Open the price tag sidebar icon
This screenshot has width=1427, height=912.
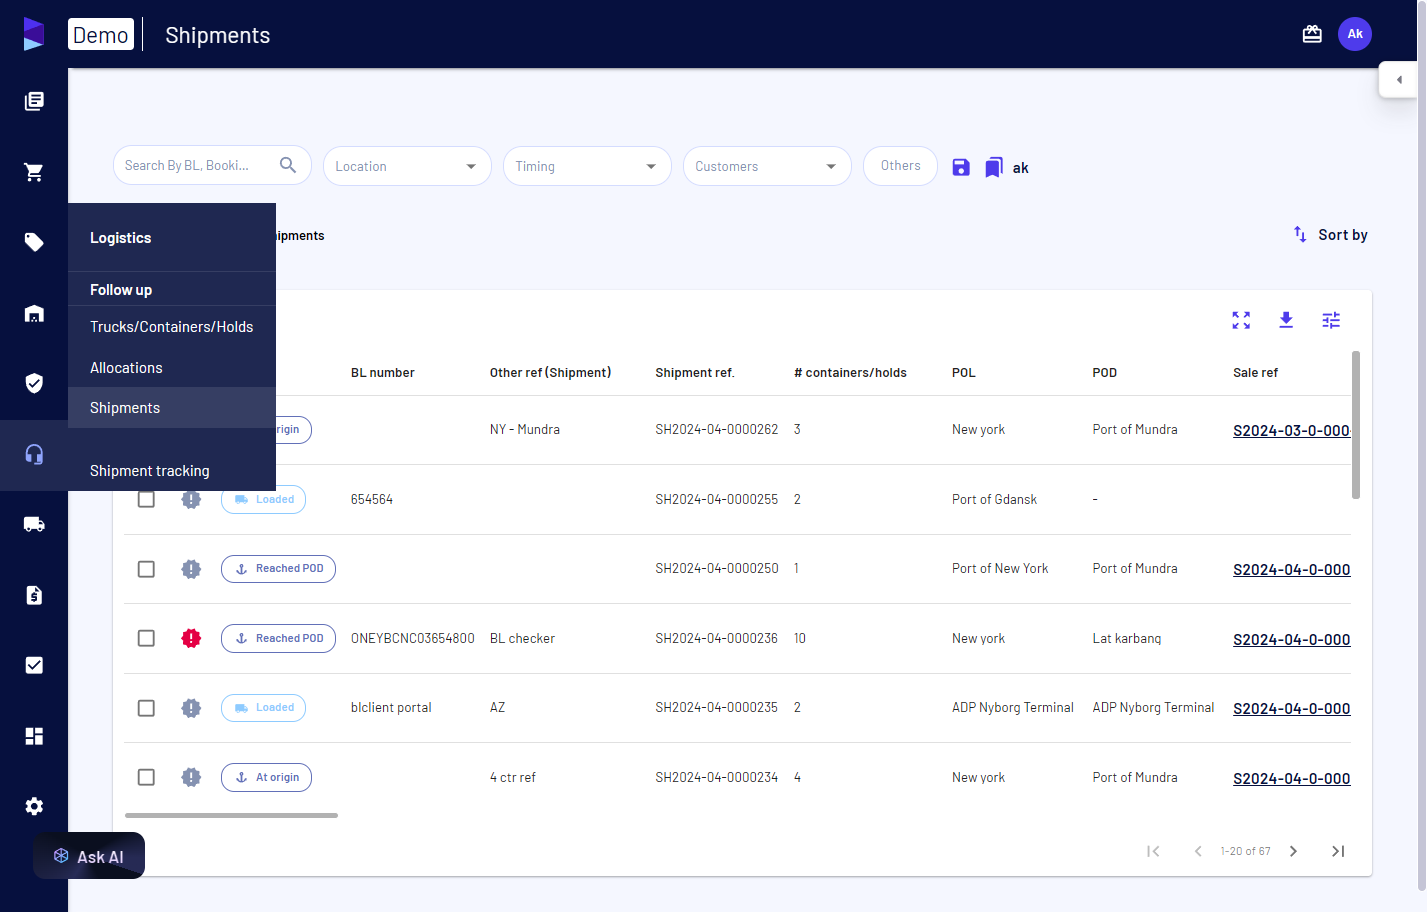(34, 242)
